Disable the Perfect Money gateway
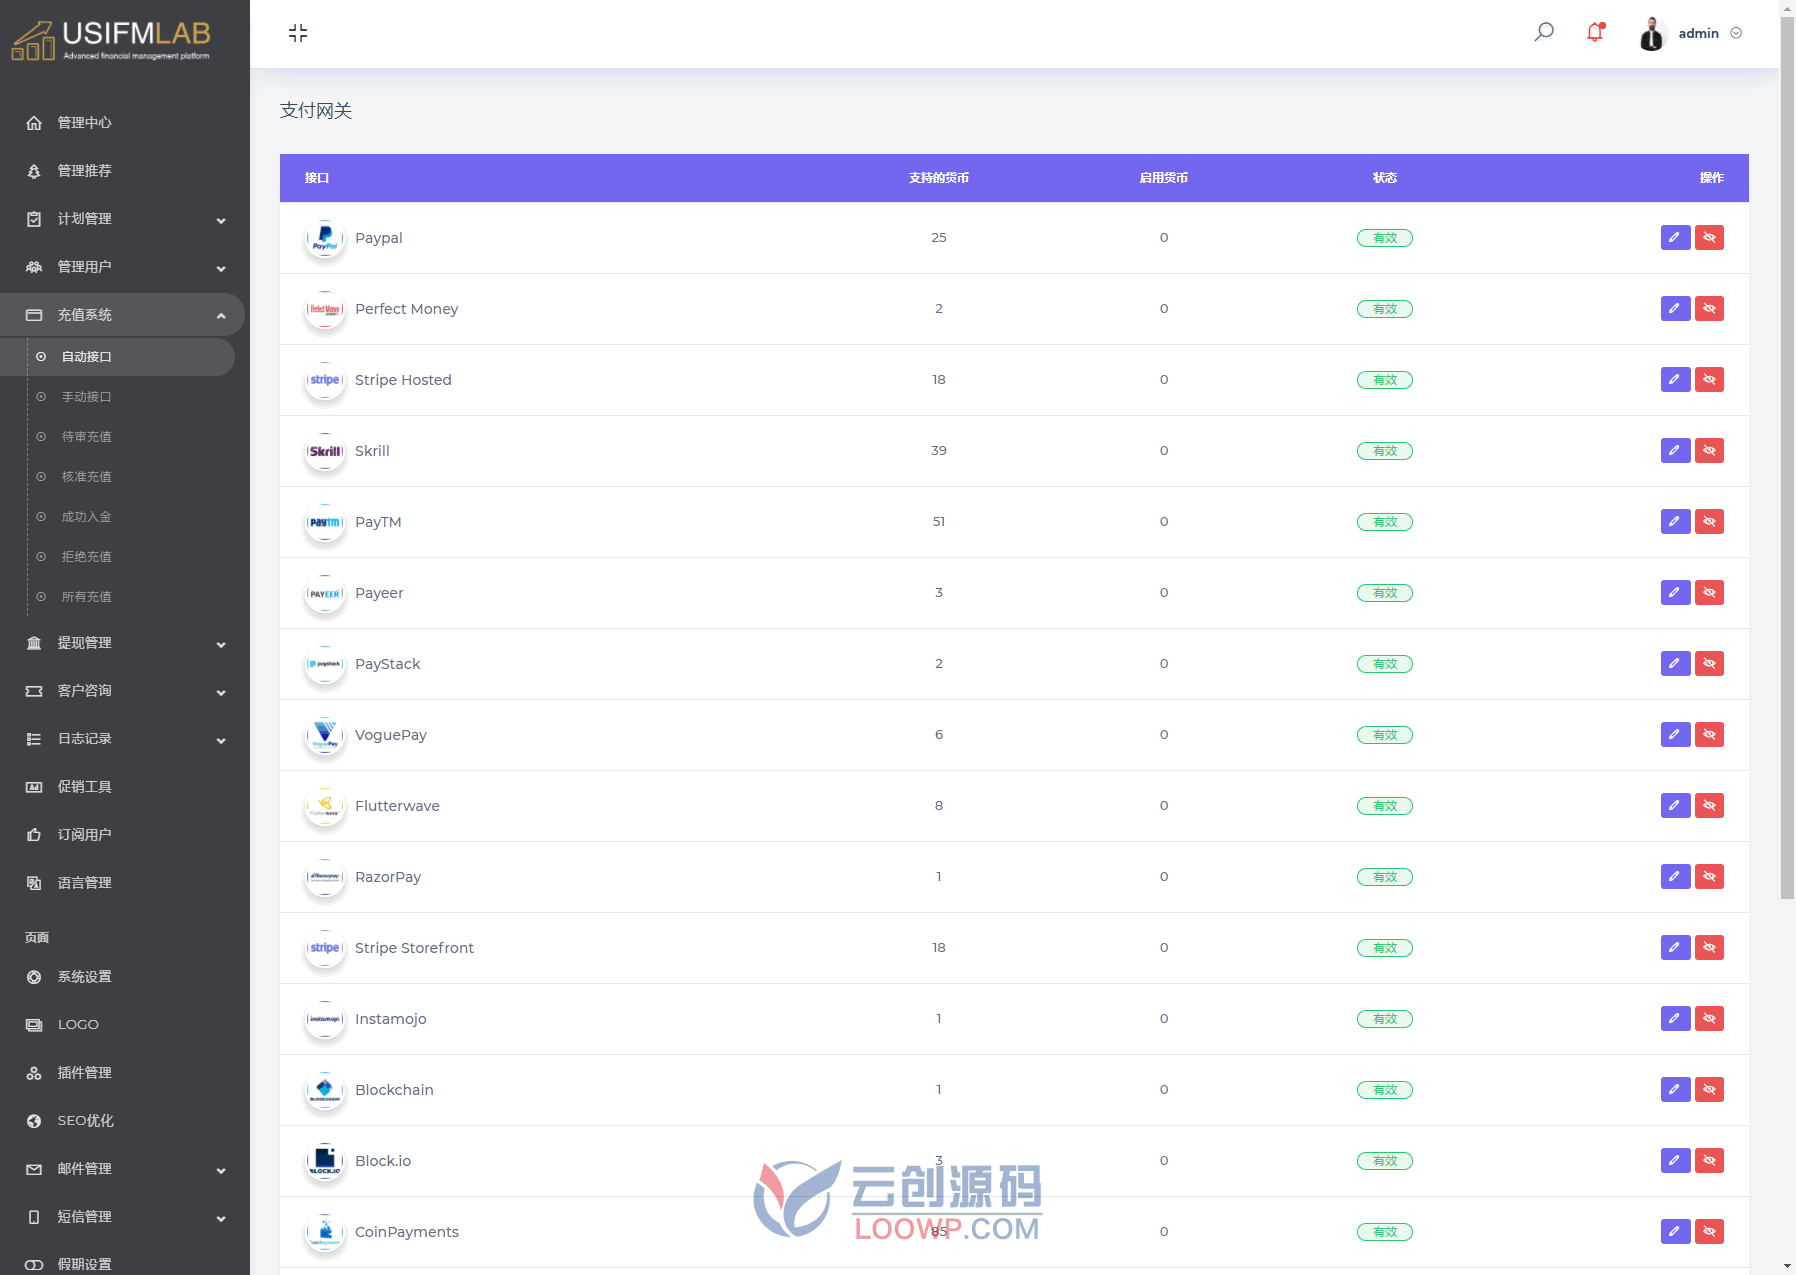 [1709, 309]
